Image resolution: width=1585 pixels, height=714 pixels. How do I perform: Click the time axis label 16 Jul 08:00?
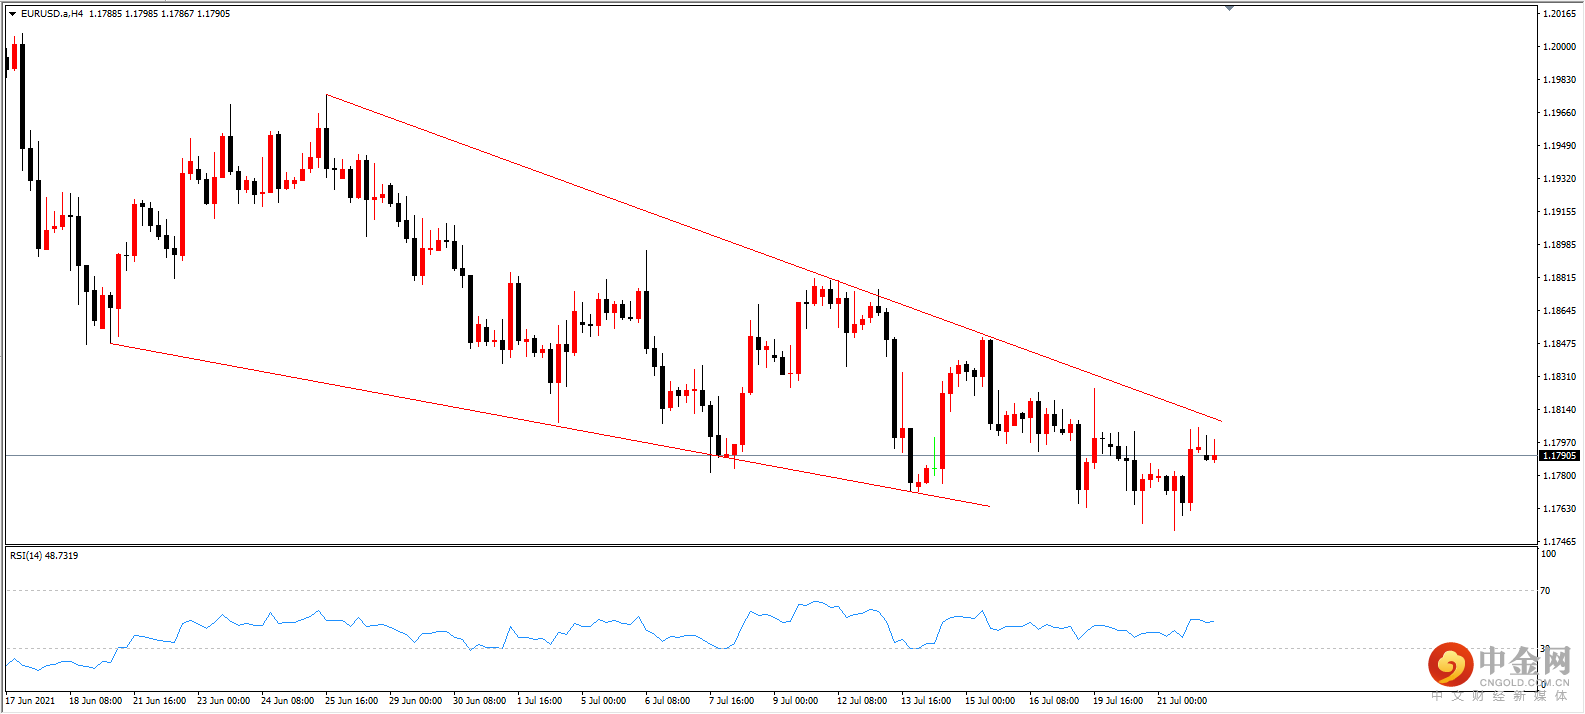[1054, 701]
